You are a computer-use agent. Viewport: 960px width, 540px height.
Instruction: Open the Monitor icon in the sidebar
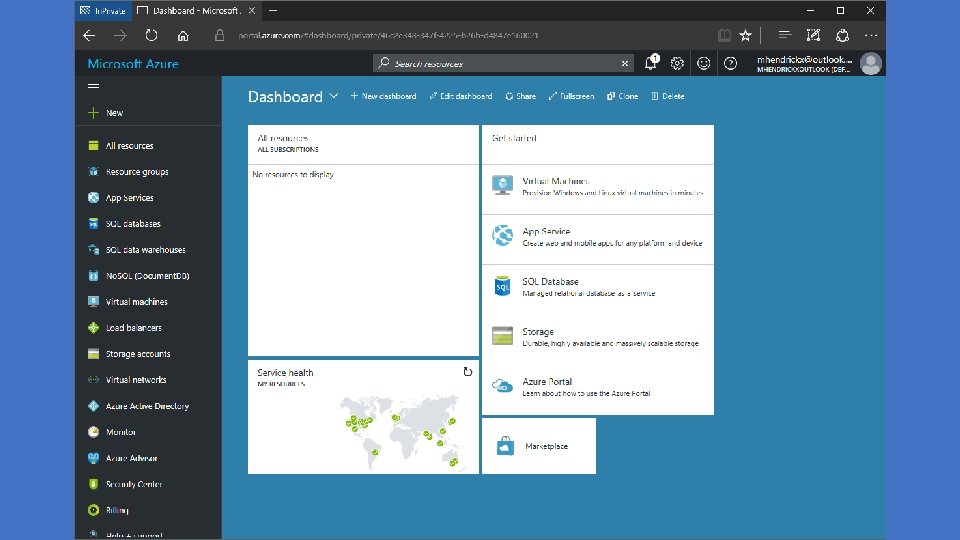[93, 432]
